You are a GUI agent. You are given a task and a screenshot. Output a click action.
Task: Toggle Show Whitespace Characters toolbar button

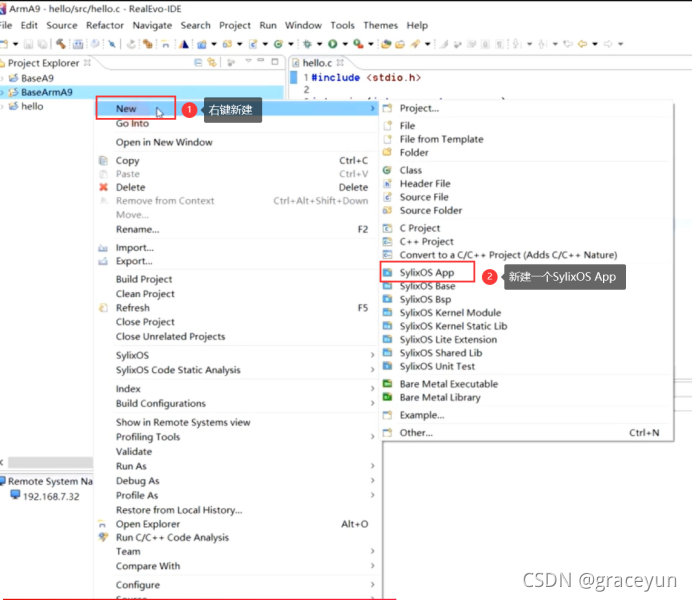(499, 44)
